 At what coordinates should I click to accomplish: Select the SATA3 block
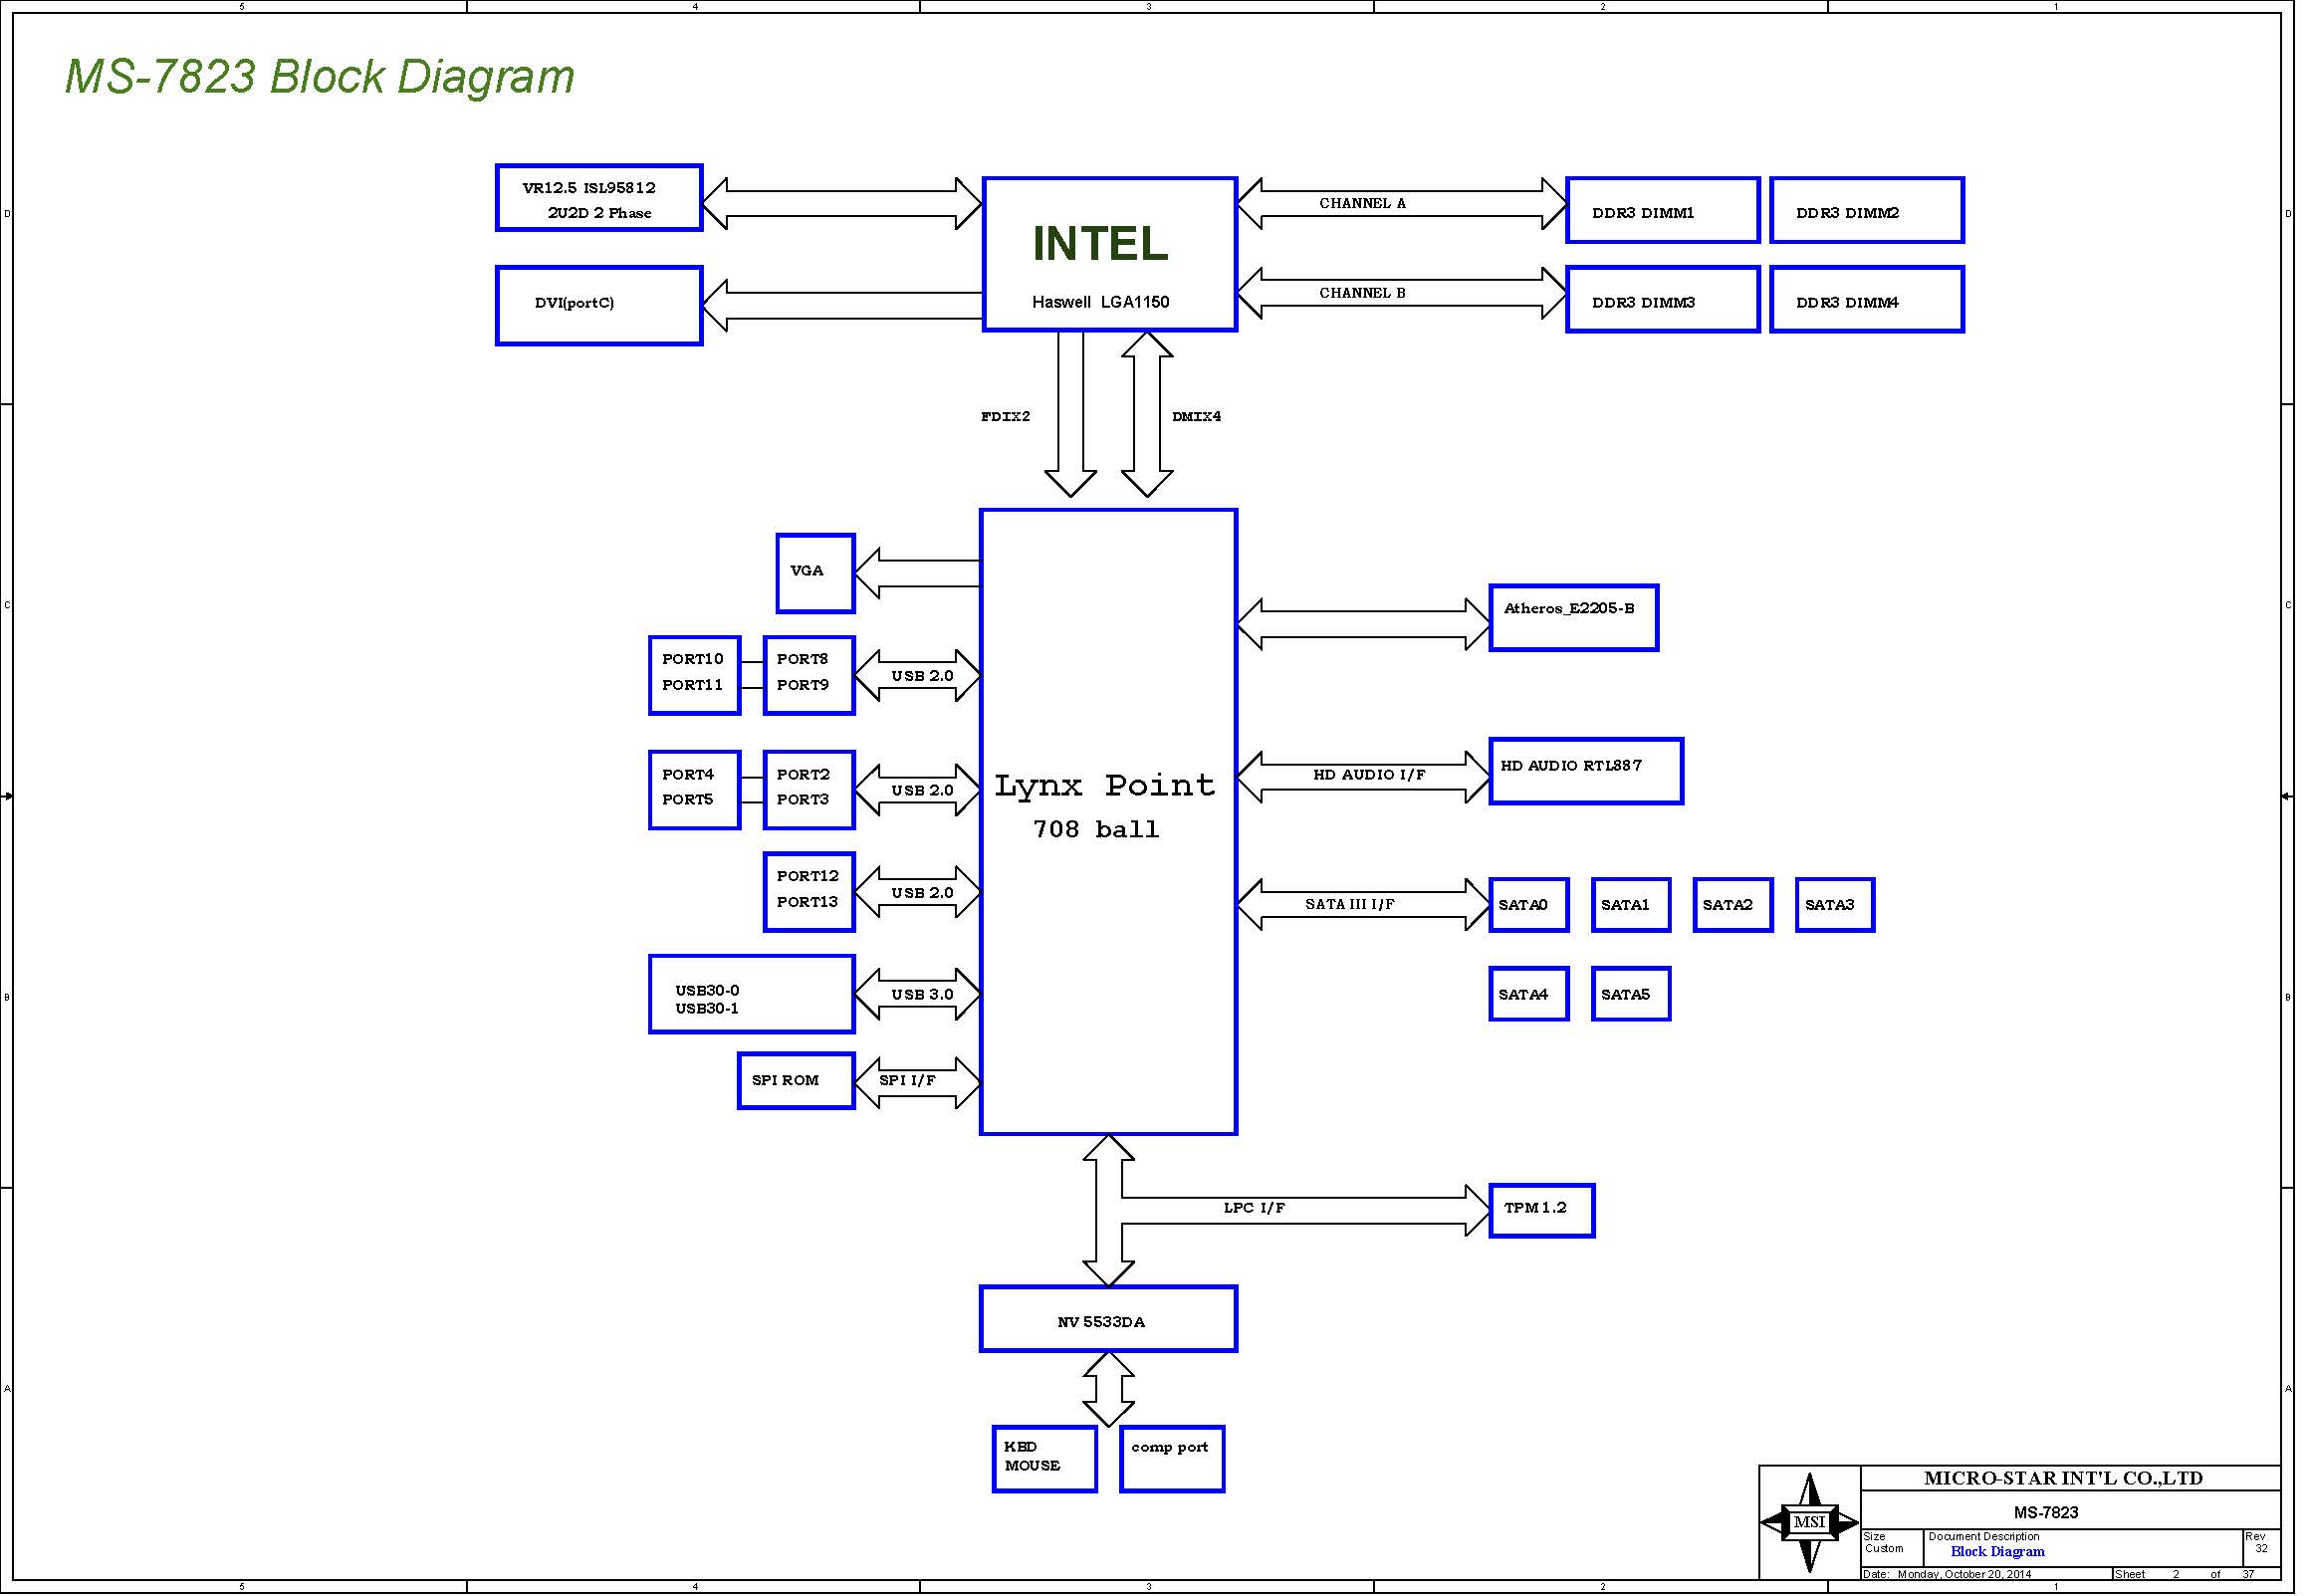1834,905
